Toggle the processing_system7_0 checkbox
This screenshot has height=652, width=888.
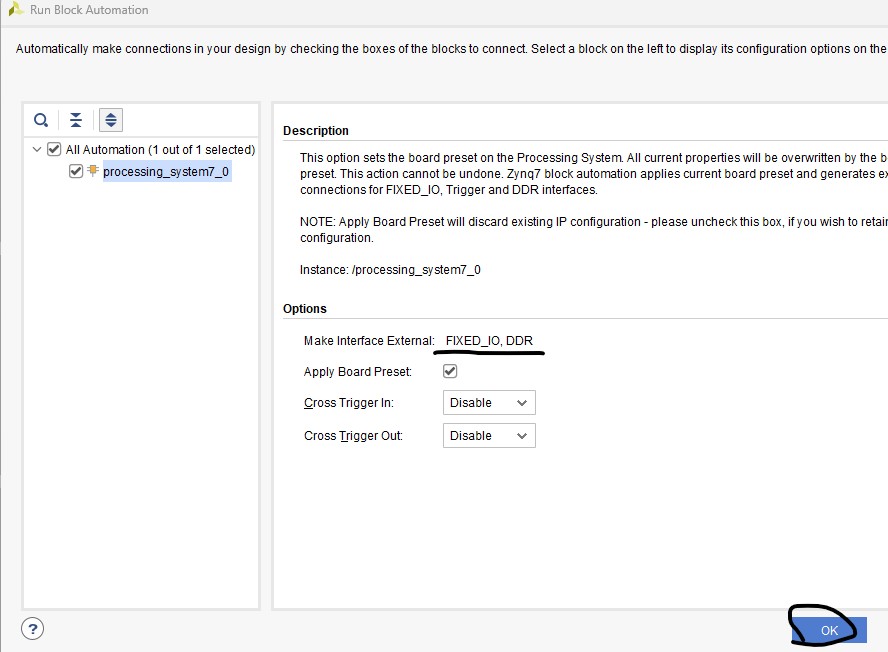tap(76, 171)
